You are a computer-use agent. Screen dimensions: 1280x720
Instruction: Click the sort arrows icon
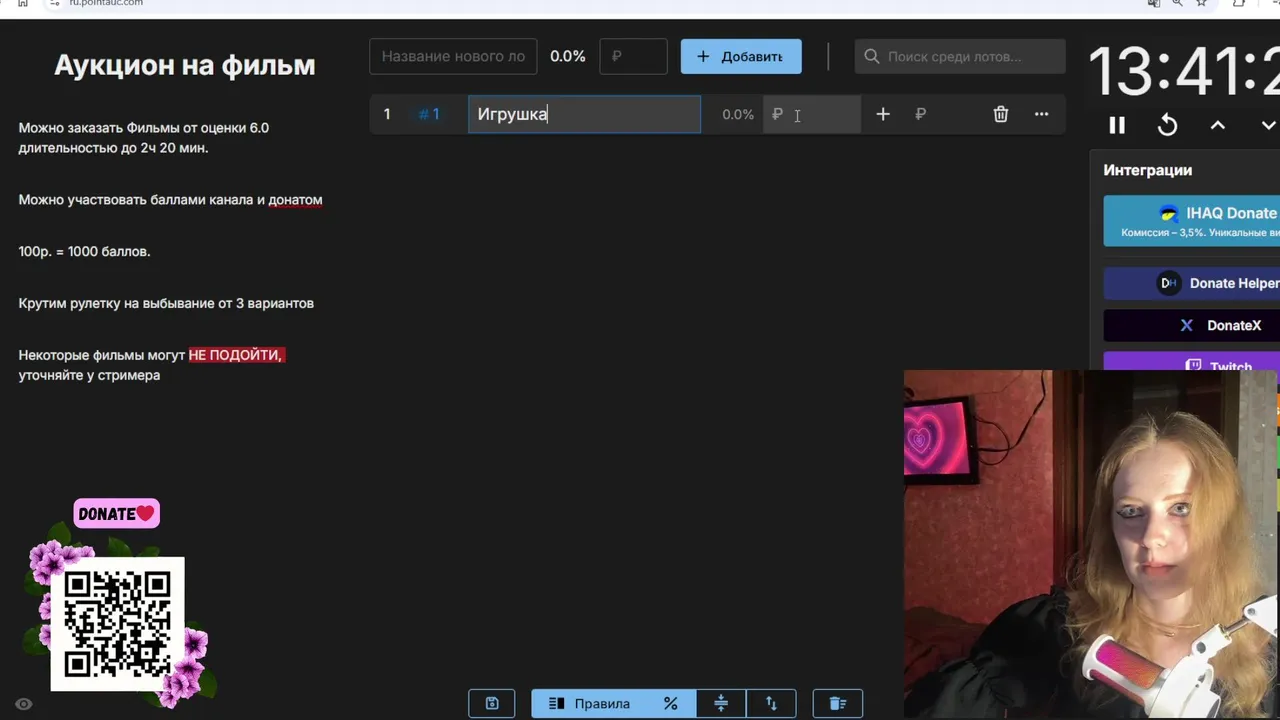(x=771, y=703)
